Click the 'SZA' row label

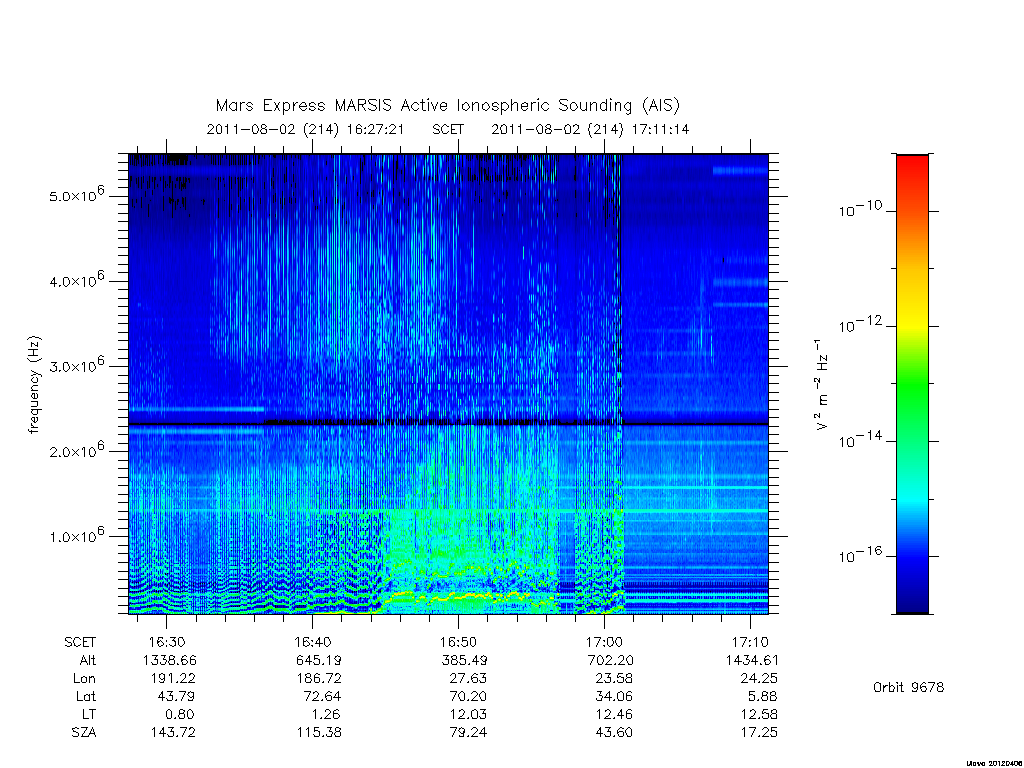[x=84, y=732]
